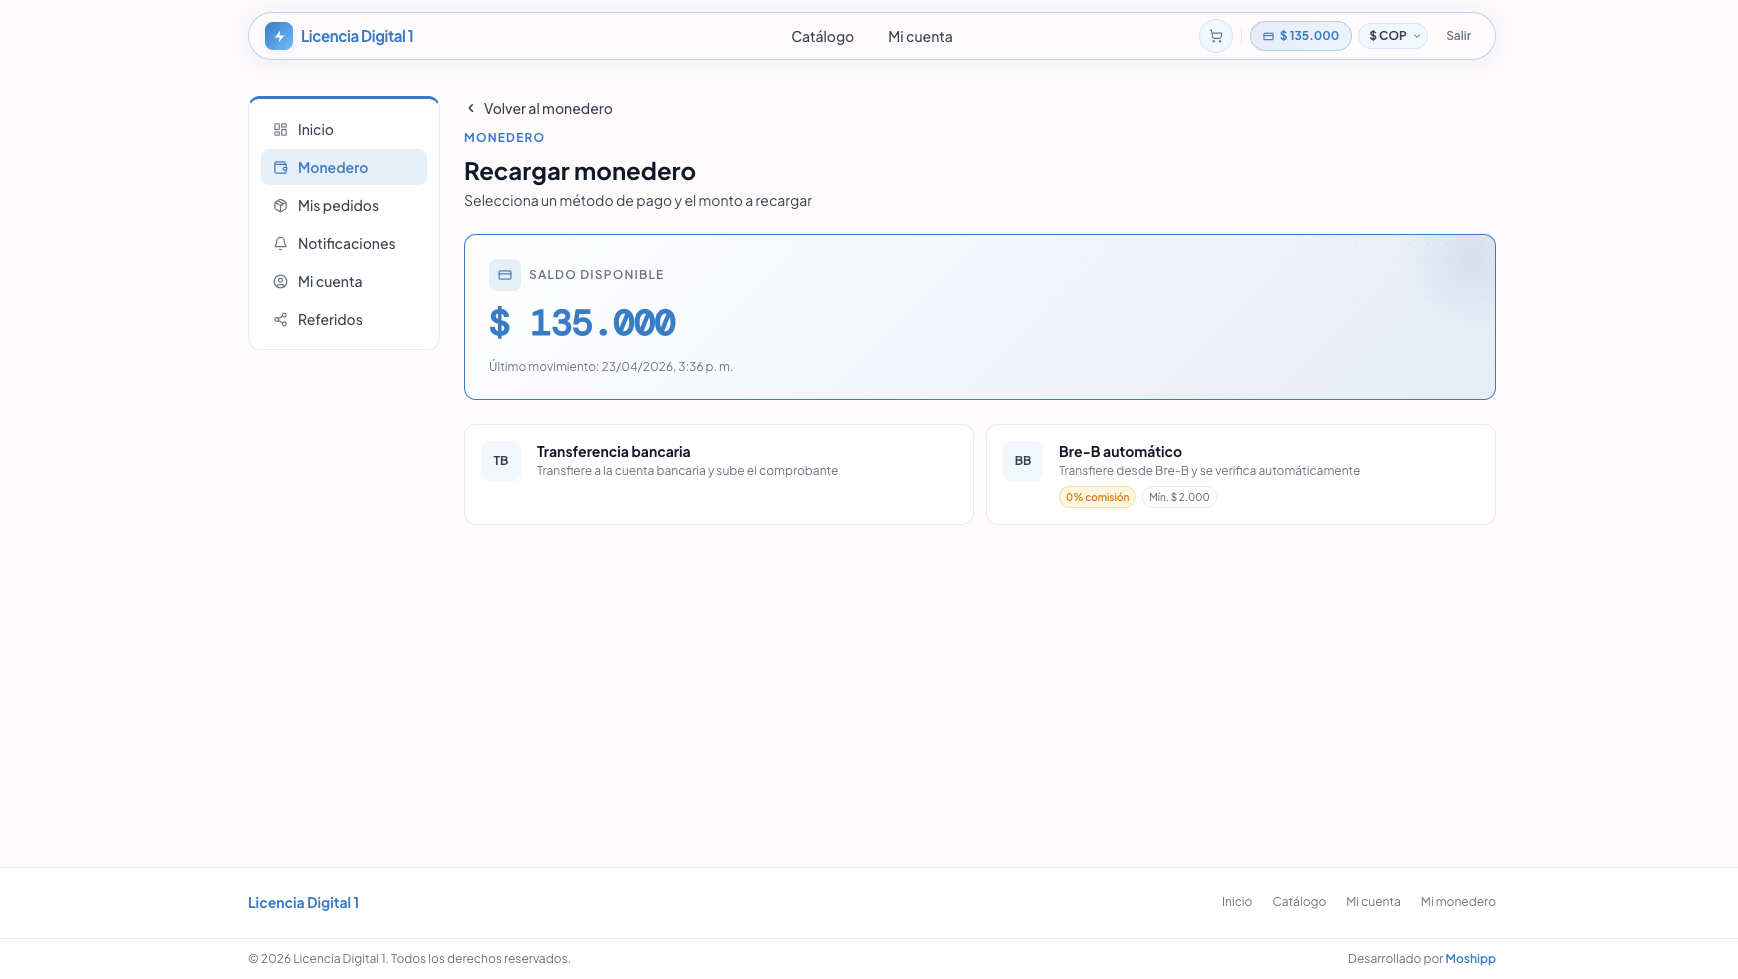The image size is (1738, 979).
Task: Click the back chevron next to Volver al monedero
Action: 470,108
